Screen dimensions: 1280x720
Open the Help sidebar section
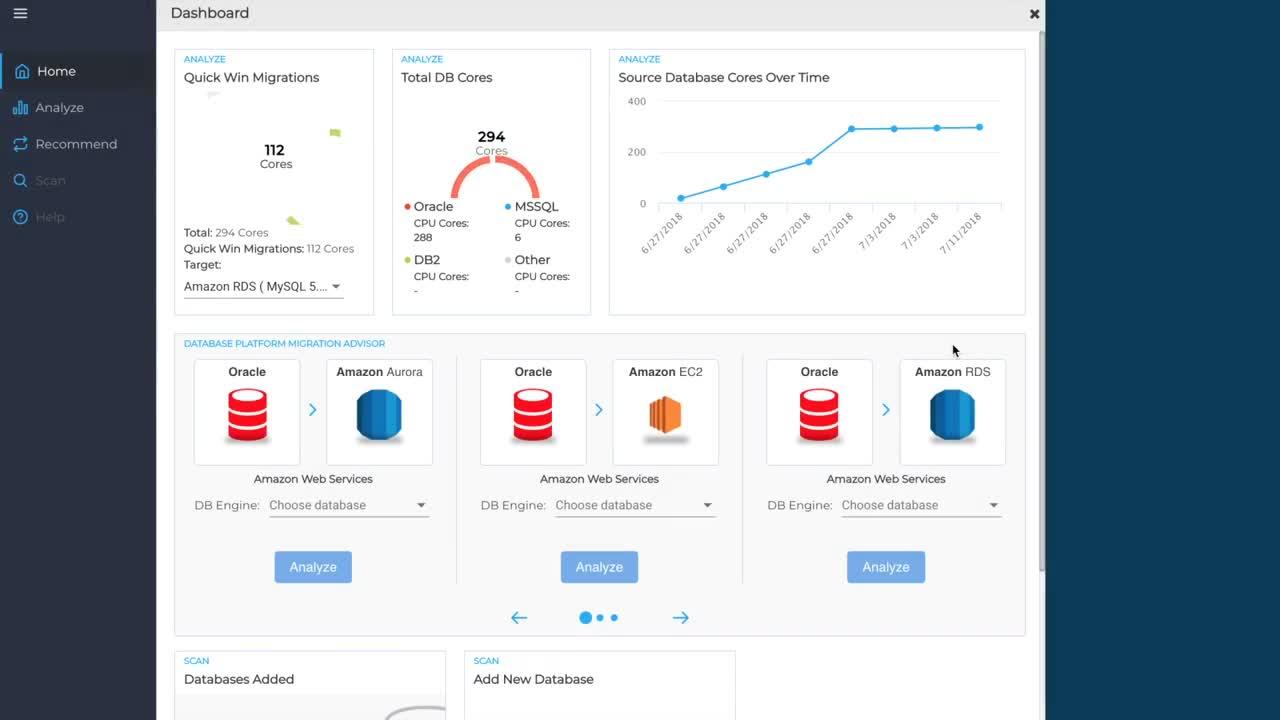(78, 217)
